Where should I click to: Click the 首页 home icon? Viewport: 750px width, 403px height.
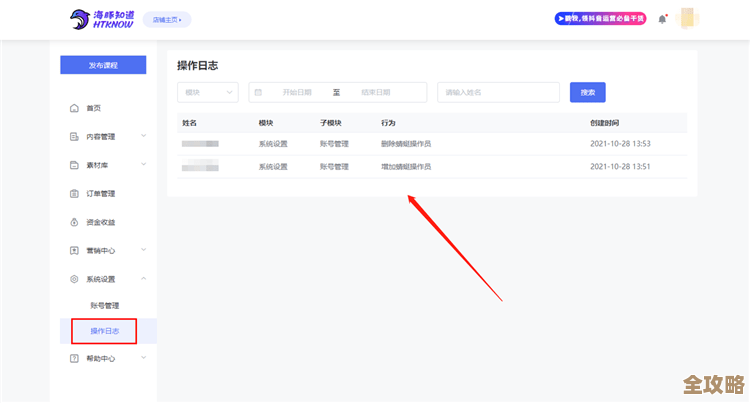[x=74, y=108]
